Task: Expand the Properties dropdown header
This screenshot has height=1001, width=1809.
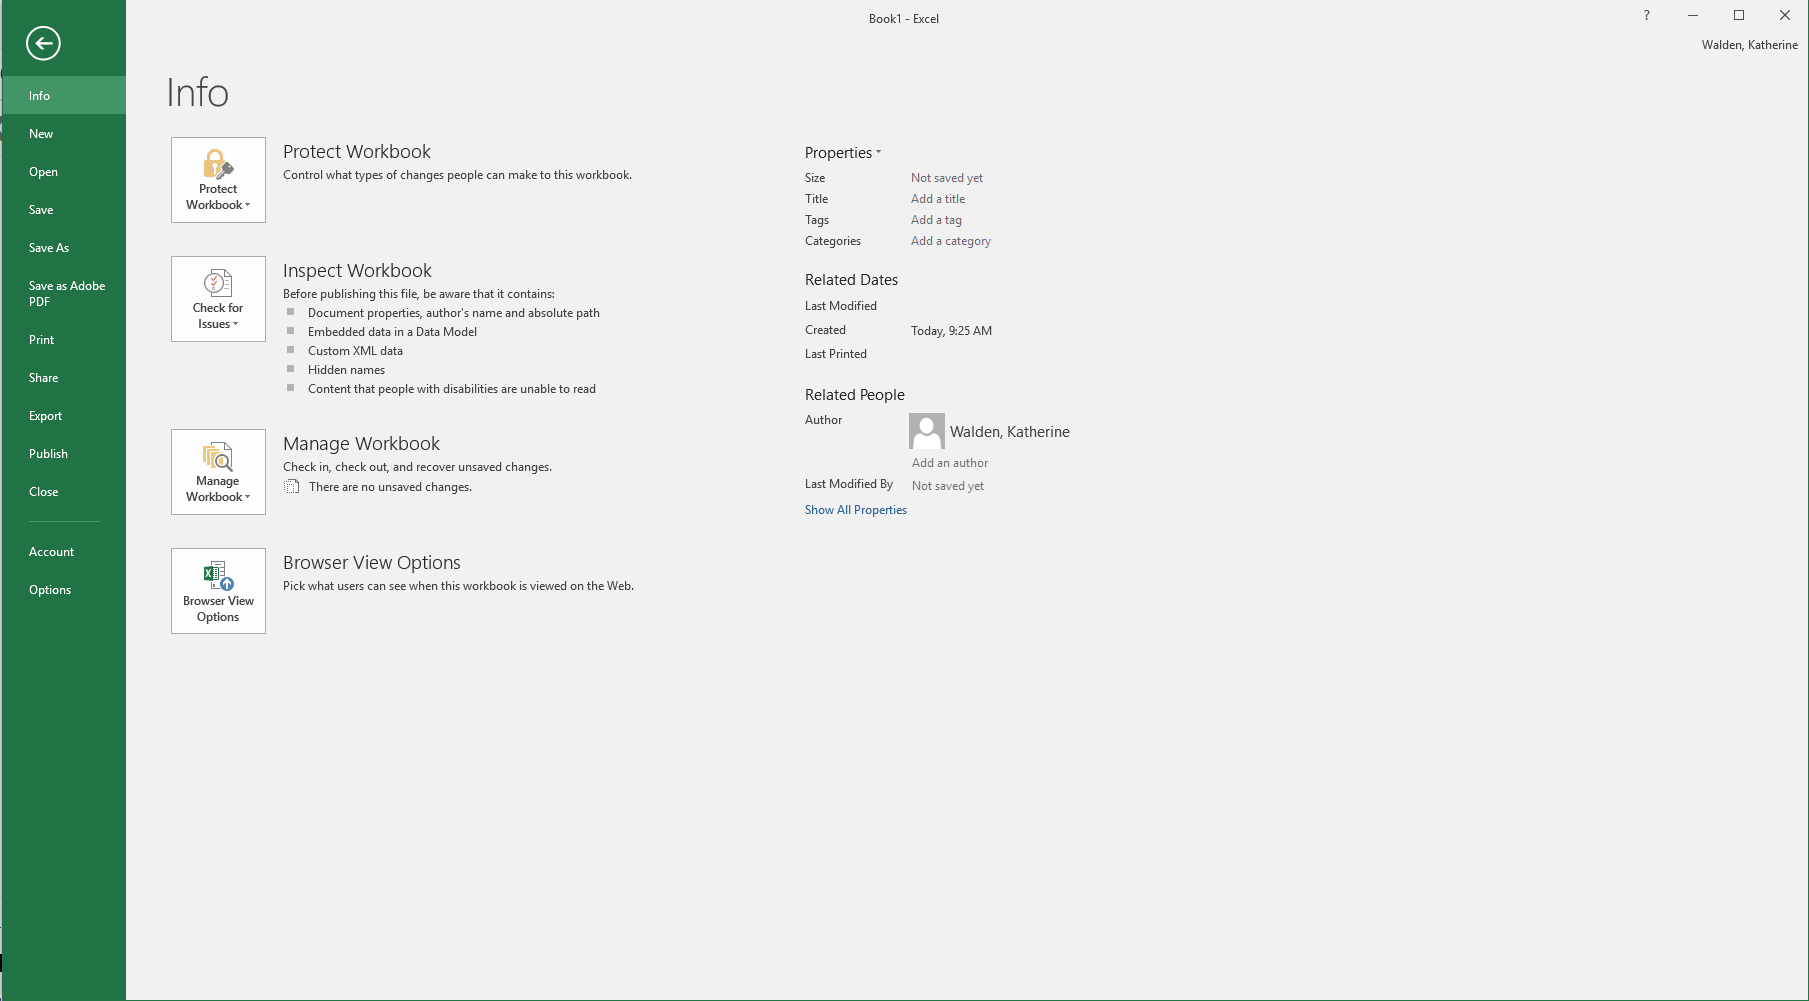Action: (x=843, y=153)
